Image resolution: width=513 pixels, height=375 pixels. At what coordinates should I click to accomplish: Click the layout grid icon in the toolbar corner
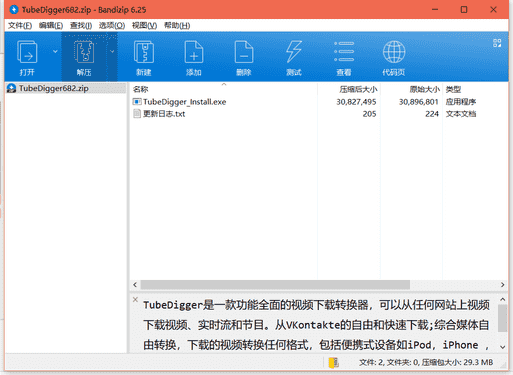[x=497, y=43]
